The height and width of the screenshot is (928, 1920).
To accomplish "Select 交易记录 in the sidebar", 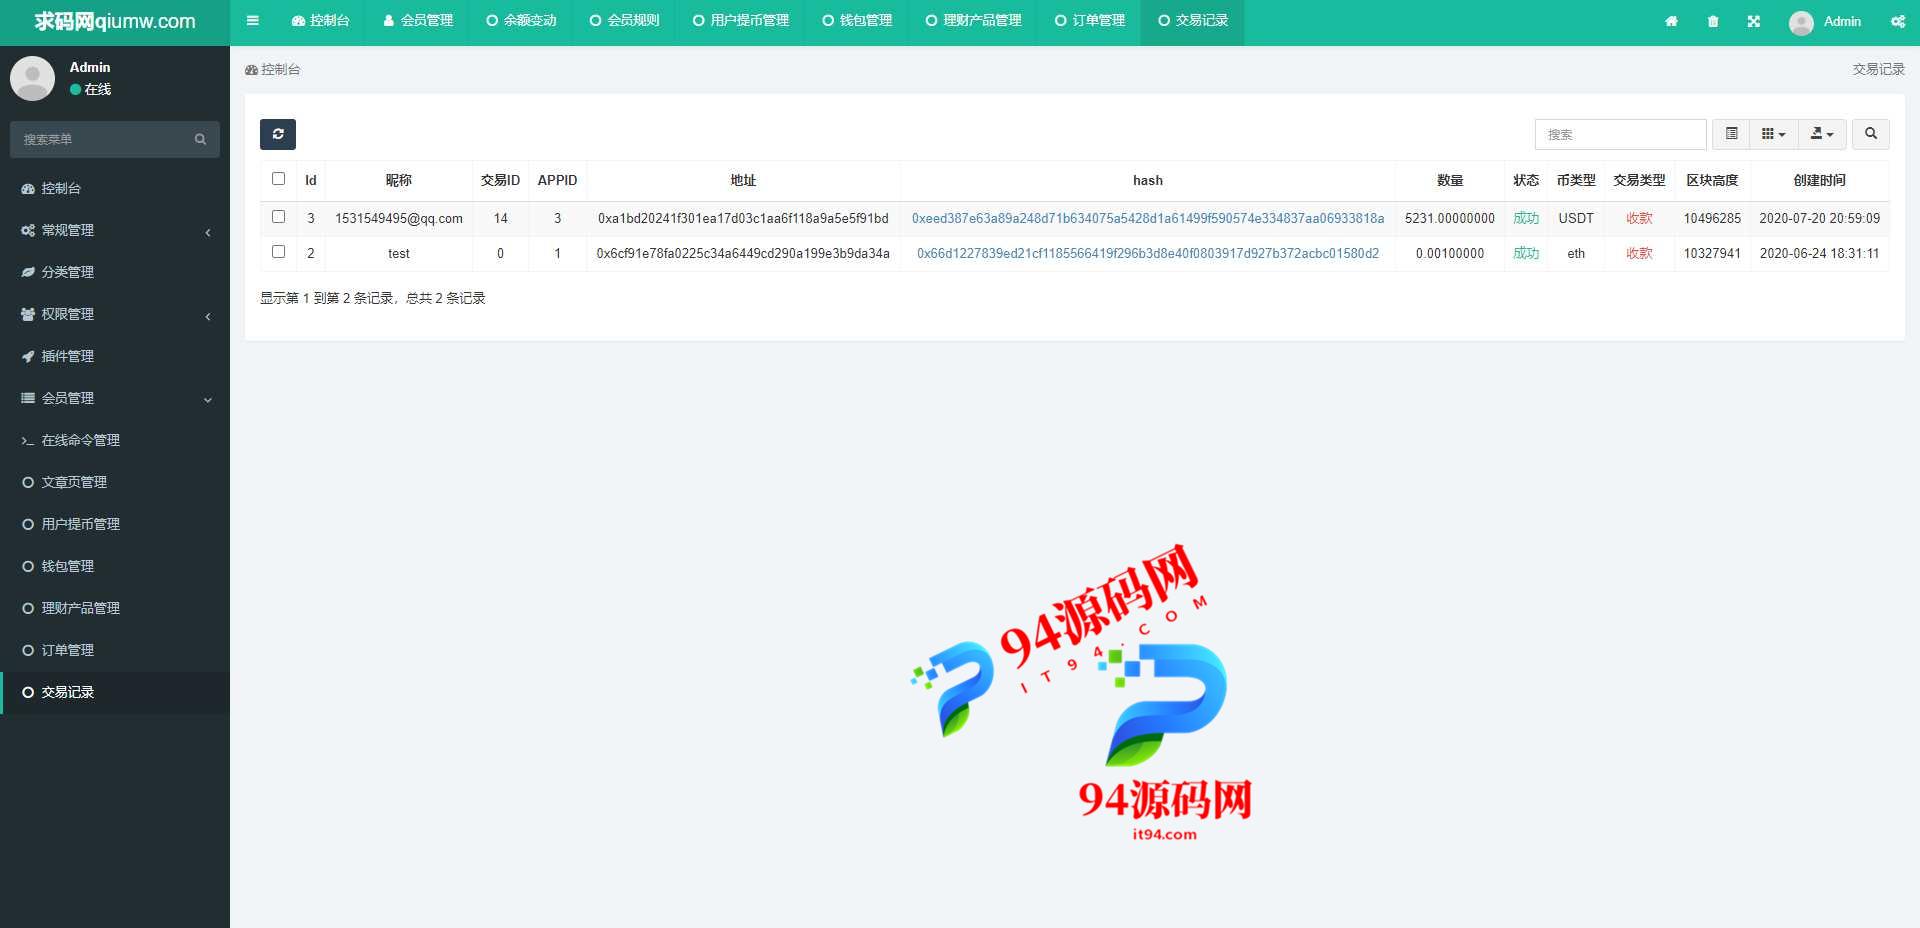I will coord(115,692).
